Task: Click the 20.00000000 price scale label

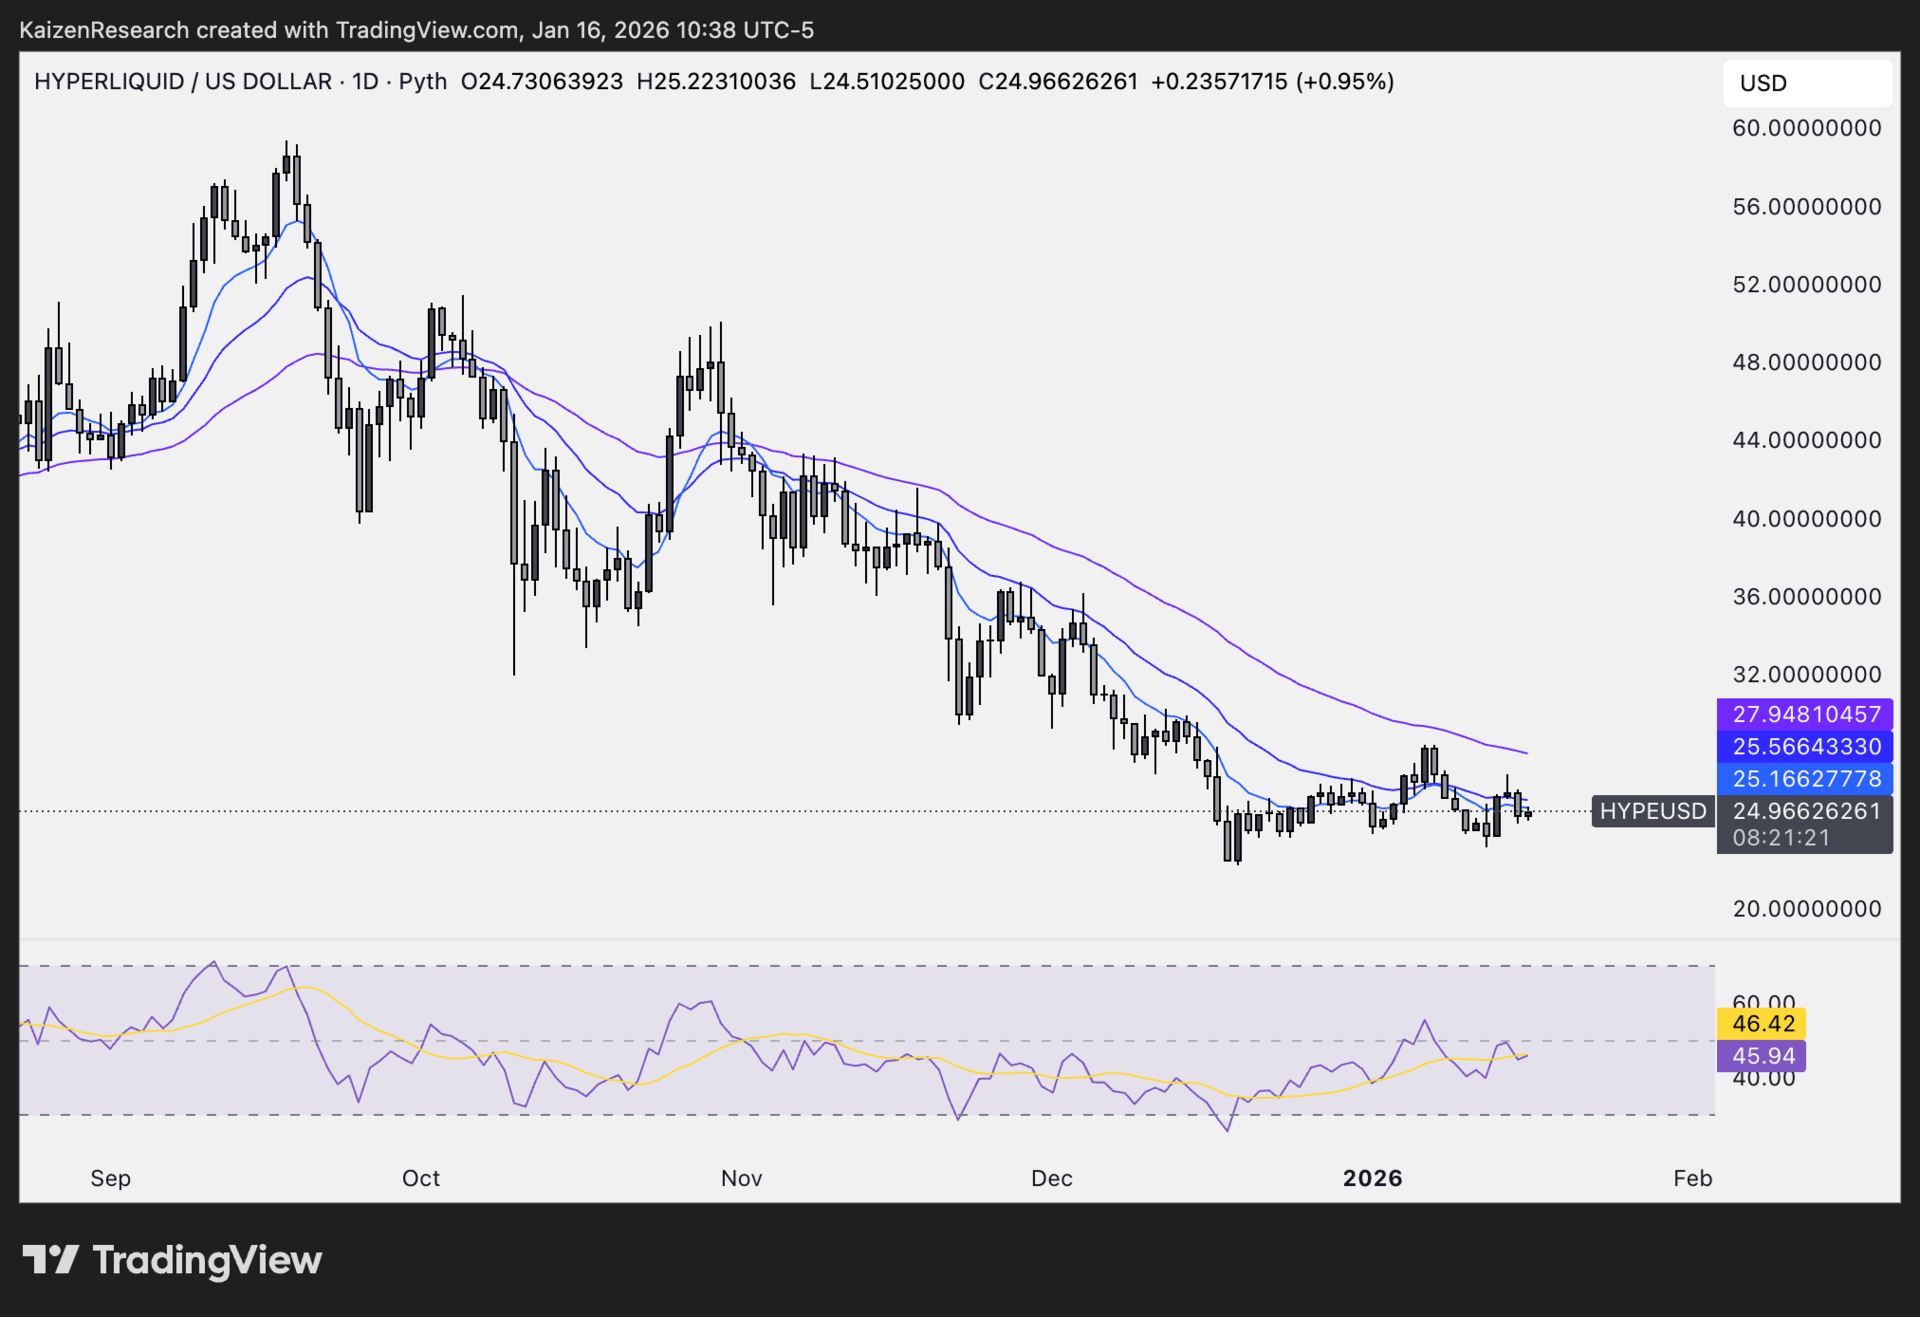Action: click(x=1806, y=909)
